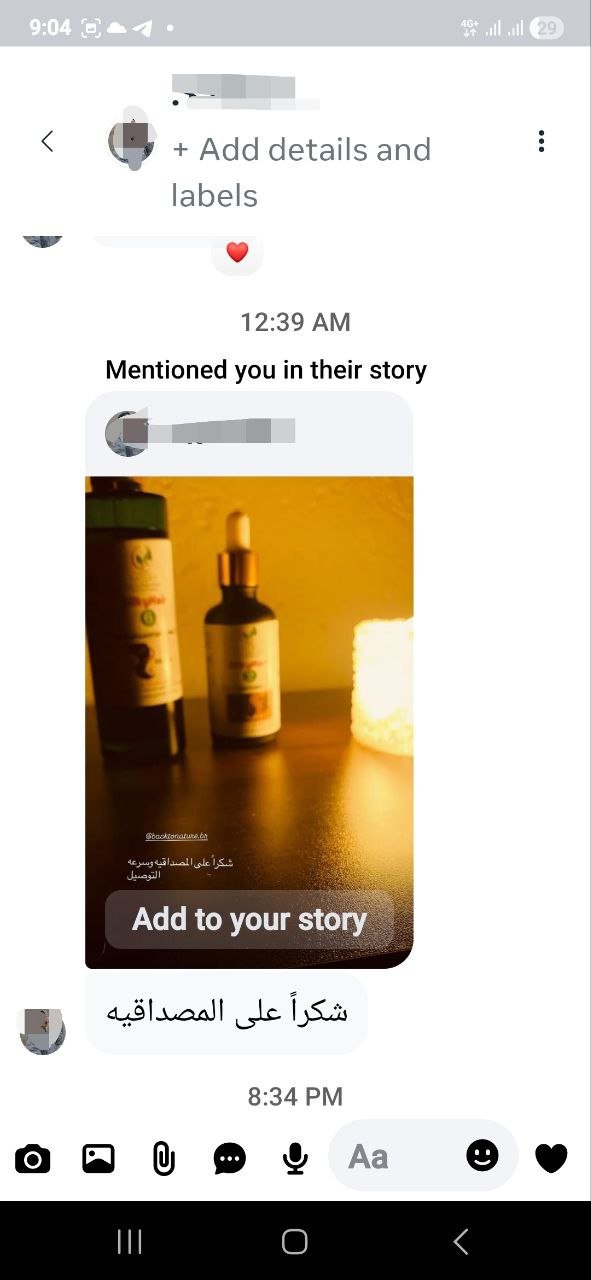Send a heart with the heart icon
This screenshot has width=591, height=1280.
tap(551, 1158)
